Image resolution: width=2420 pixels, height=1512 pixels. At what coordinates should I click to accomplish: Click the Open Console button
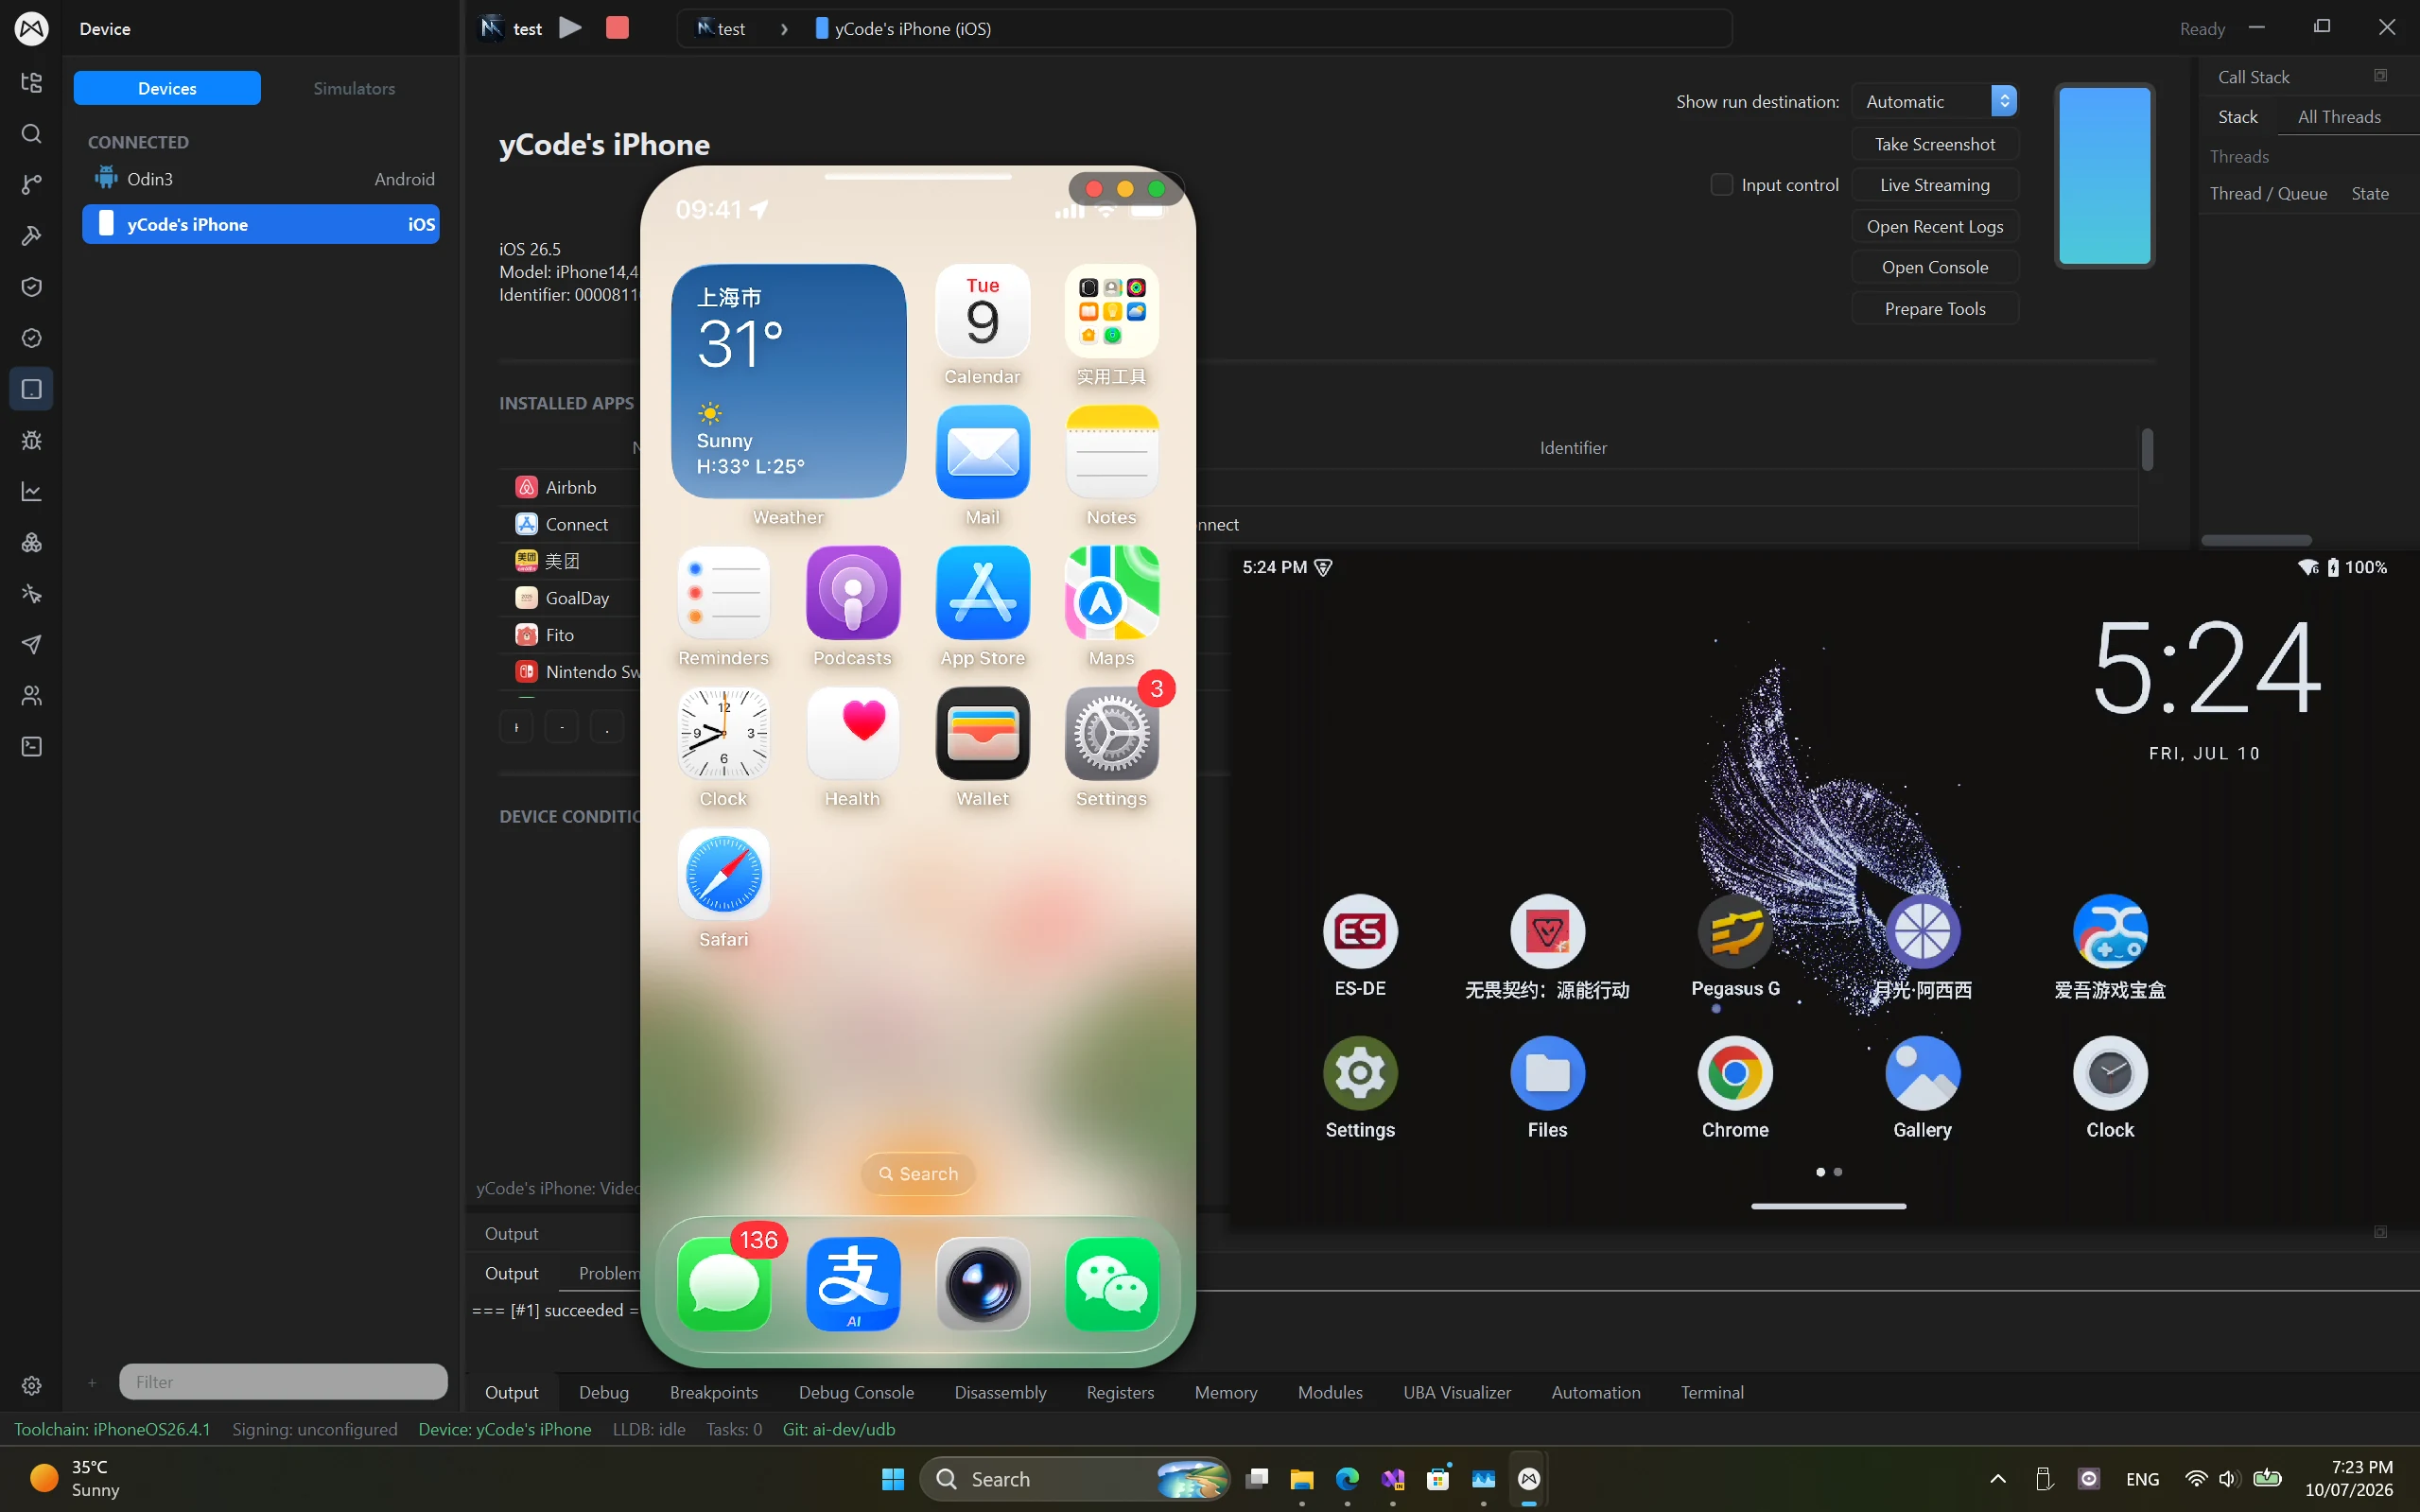1934,267
